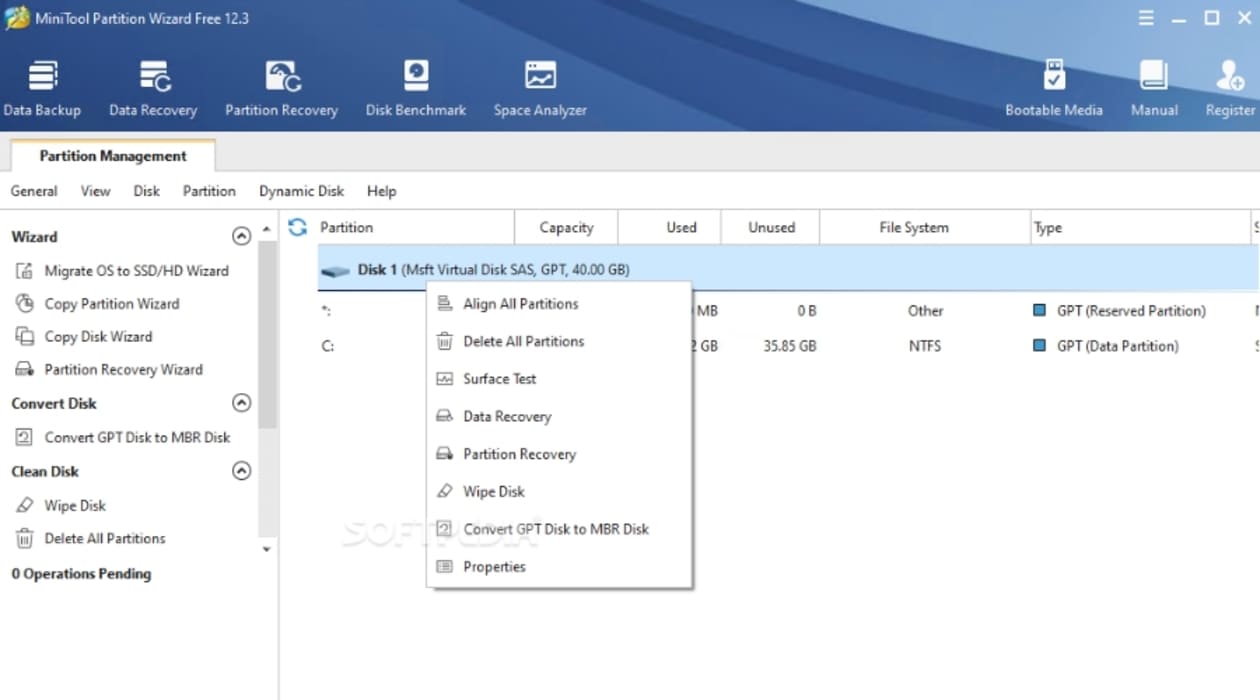This screenshot has height=700, width=1260.
Task: Click the Partition Recovery Wizard icon
Action: click(25, 370)
